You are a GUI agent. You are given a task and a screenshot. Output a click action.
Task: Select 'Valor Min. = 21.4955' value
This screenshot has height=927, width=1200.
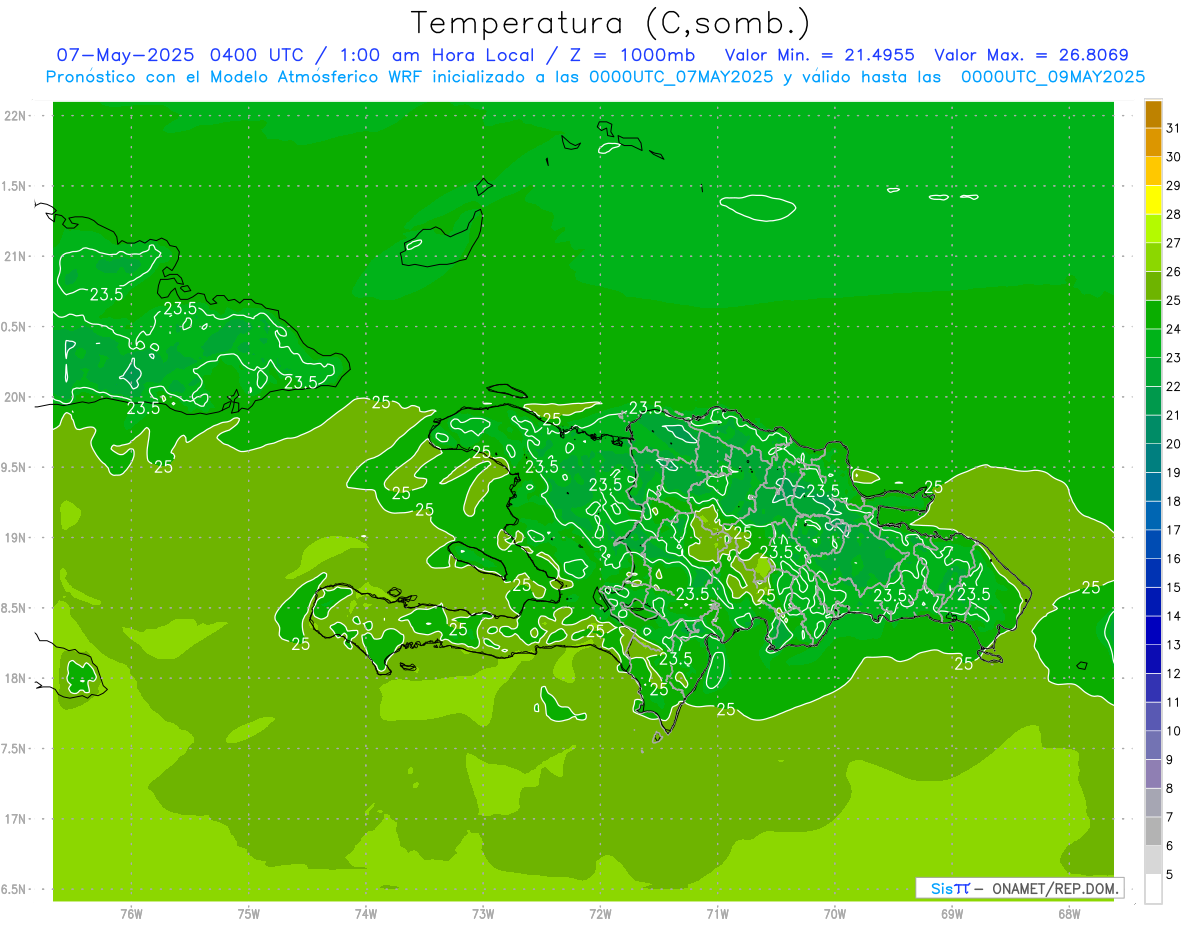pos(819,55)
